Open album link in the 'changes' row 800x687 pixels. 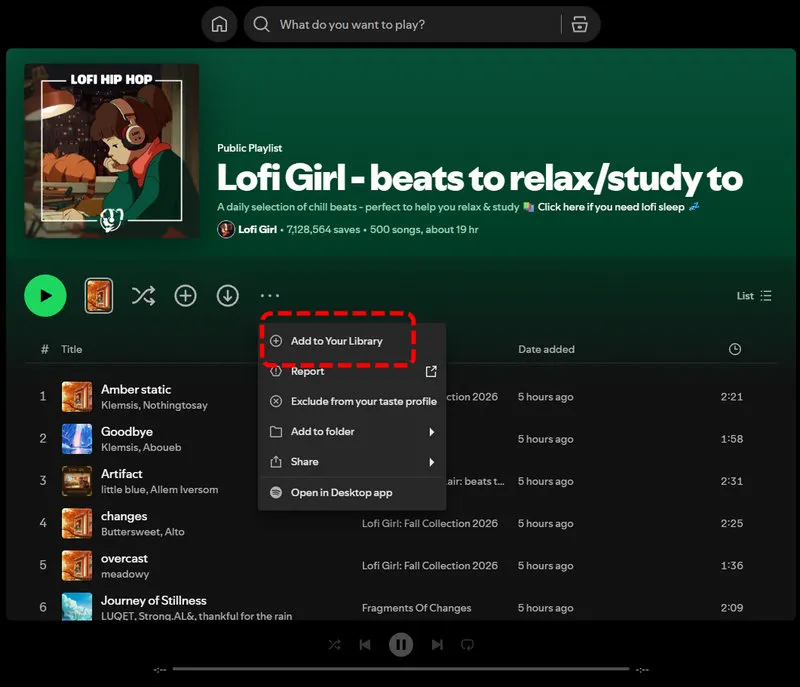(x=430, y=523)
